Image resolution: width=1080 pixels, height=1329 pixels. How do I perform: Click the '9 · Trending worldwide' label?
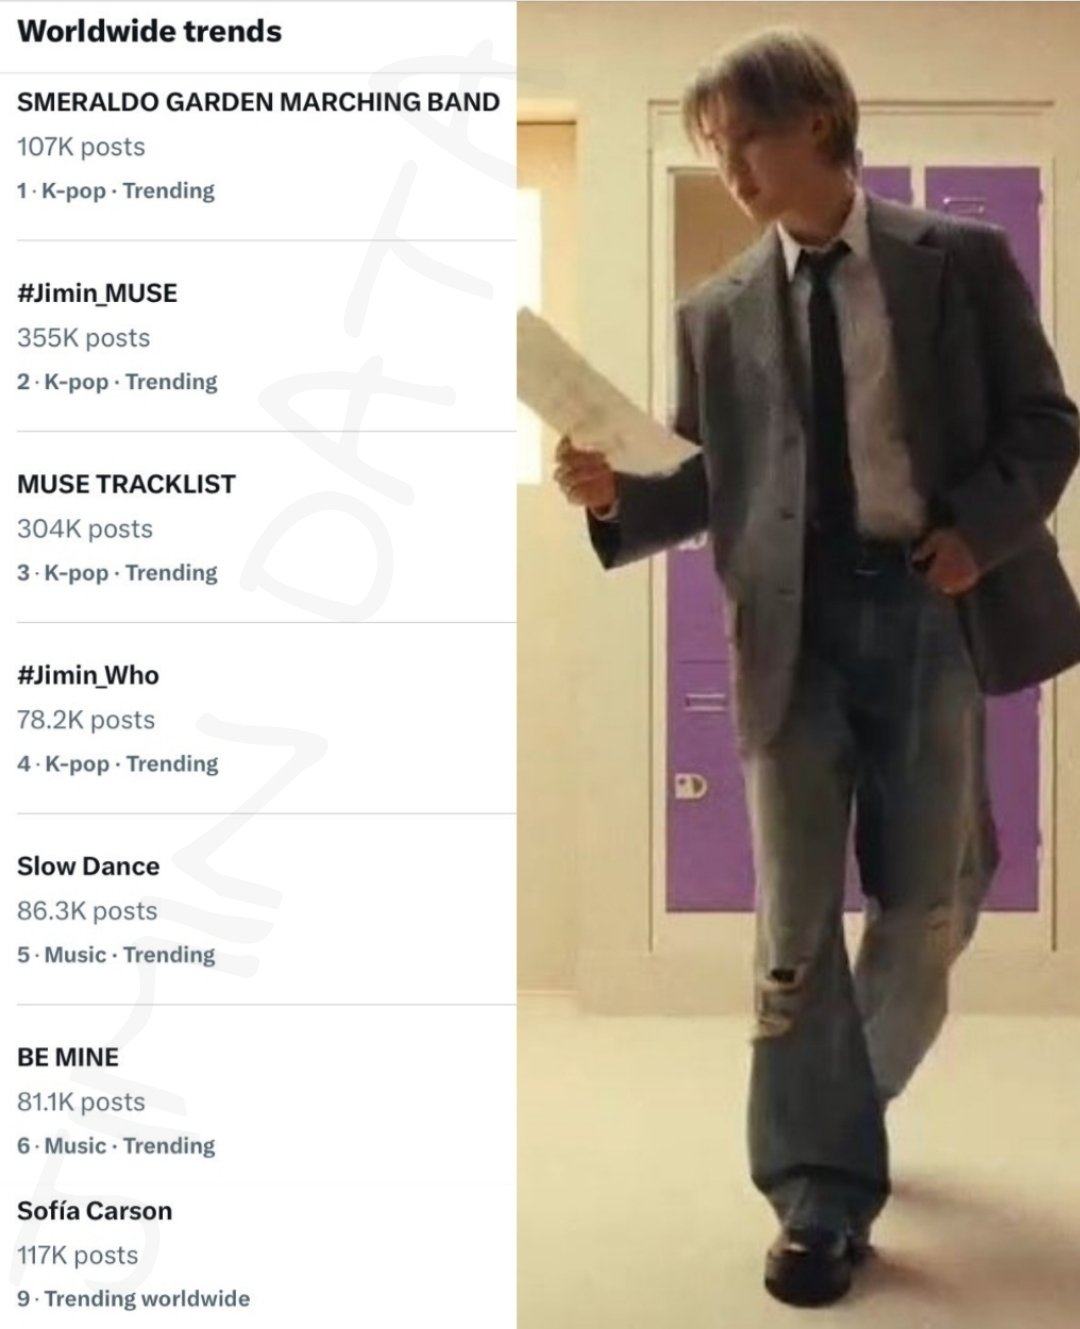click(133, 1299)
